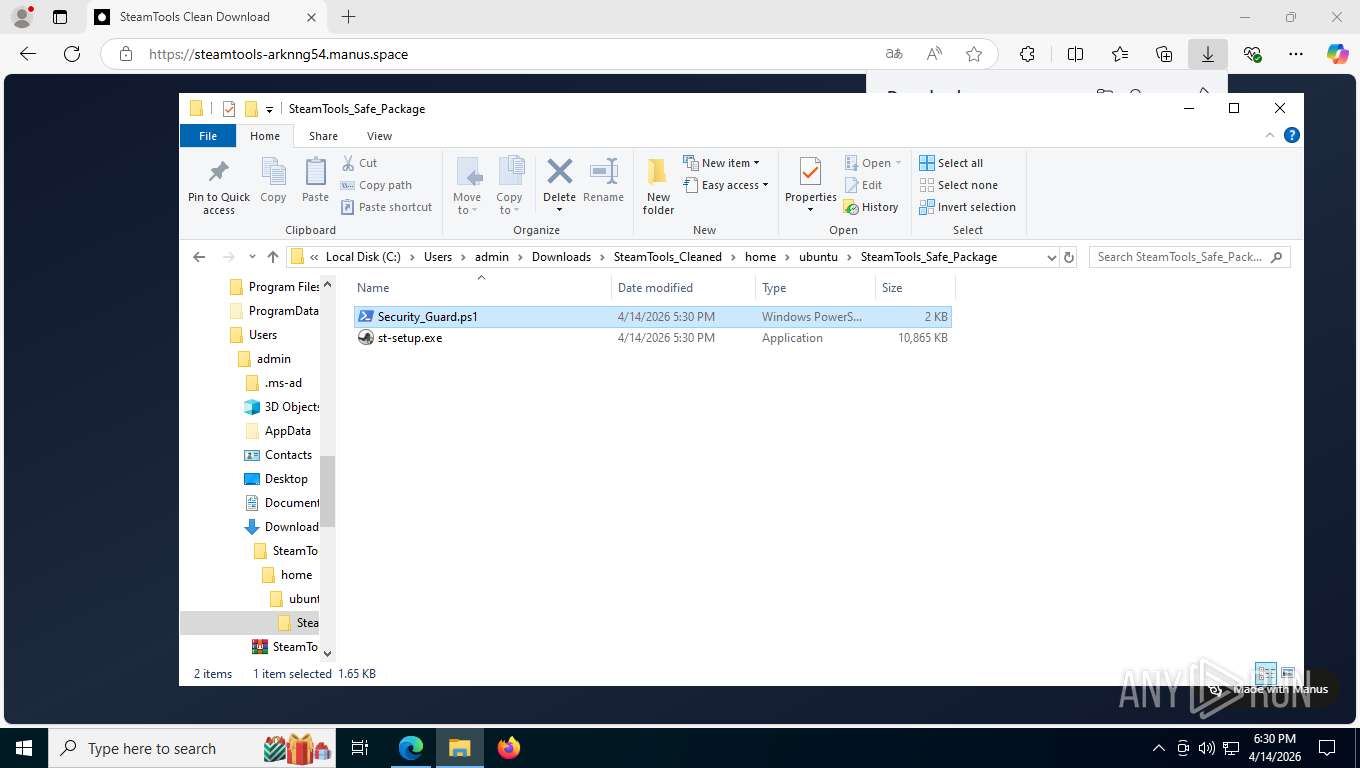Viewport: 1360px width, 768px height.
Task: Select ProgramData in navigation tree
Action: [275, 311]
